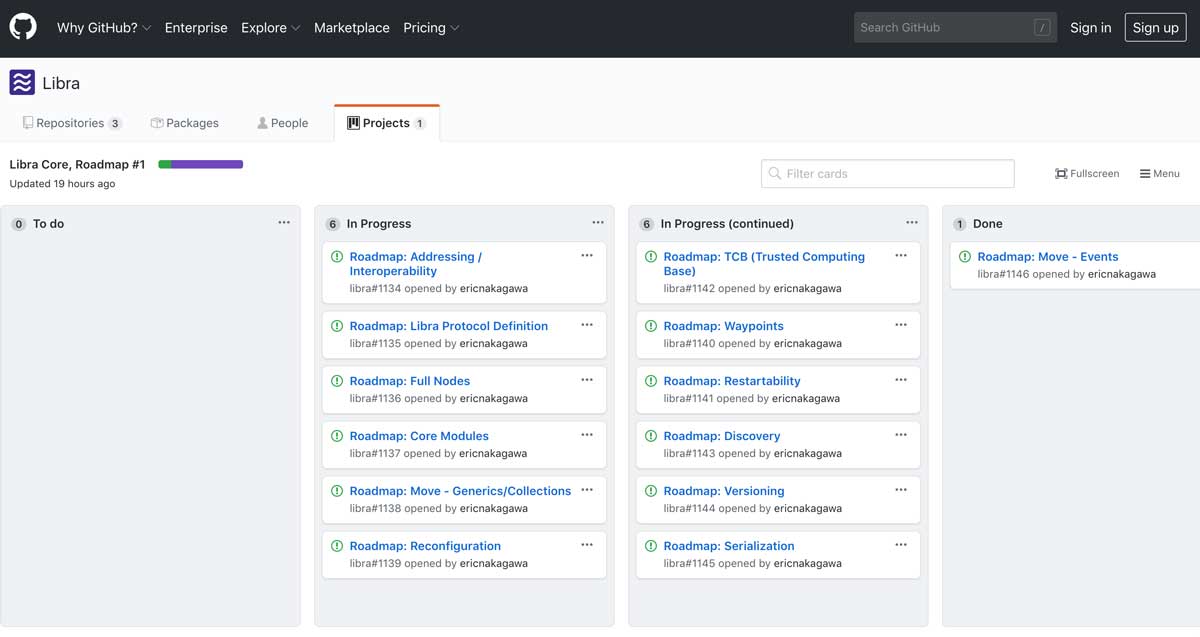Open card menu for Roadmap: Full Nodes
The width and height of the screenshot is (1200, 637).
[x=587, y=380]
